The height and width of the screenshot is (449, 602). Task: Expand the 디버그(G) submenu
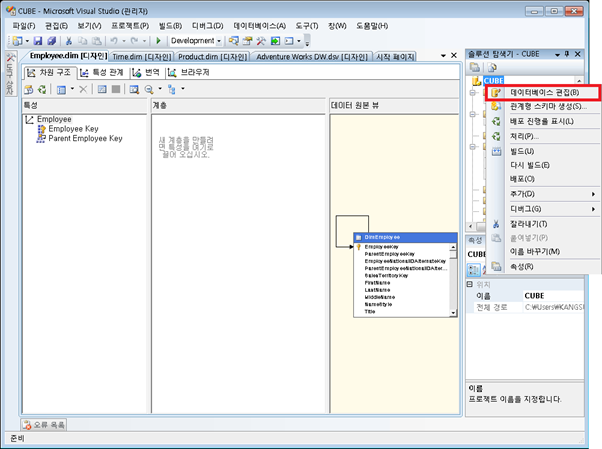(544, 209)
